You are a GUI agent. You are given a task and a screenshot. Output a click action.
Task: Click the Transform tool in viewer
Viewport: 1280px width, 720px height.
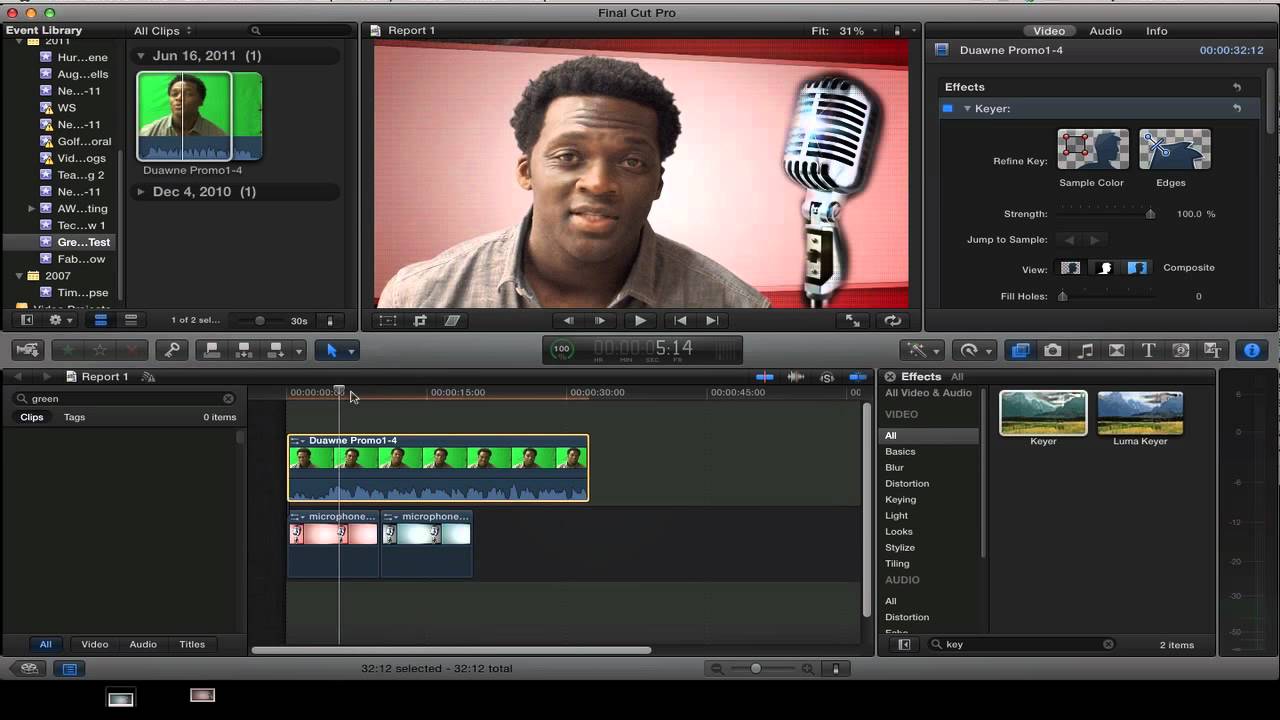pos(388,321)
